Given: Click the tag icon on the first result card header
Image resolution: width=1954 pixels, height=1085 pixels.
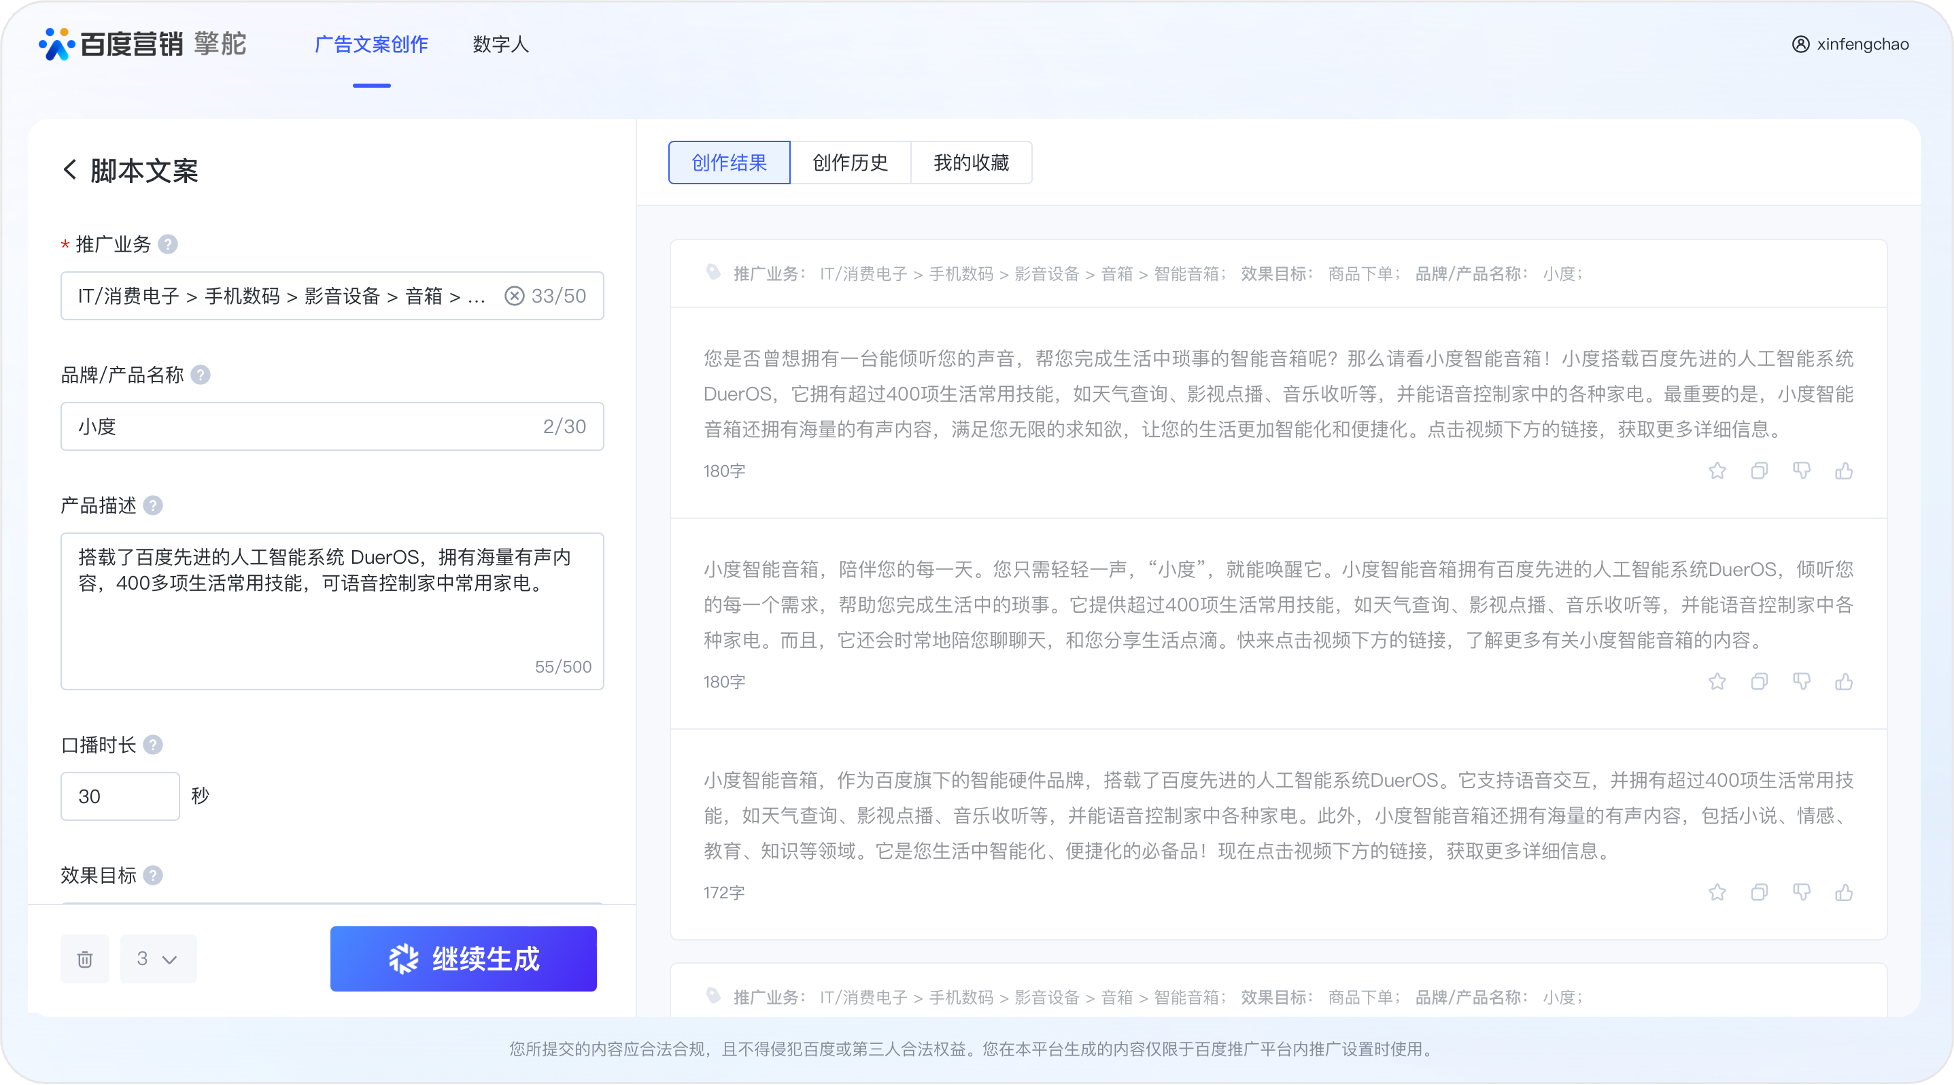Looking at the screenshot, I should [x=713, y=272].
